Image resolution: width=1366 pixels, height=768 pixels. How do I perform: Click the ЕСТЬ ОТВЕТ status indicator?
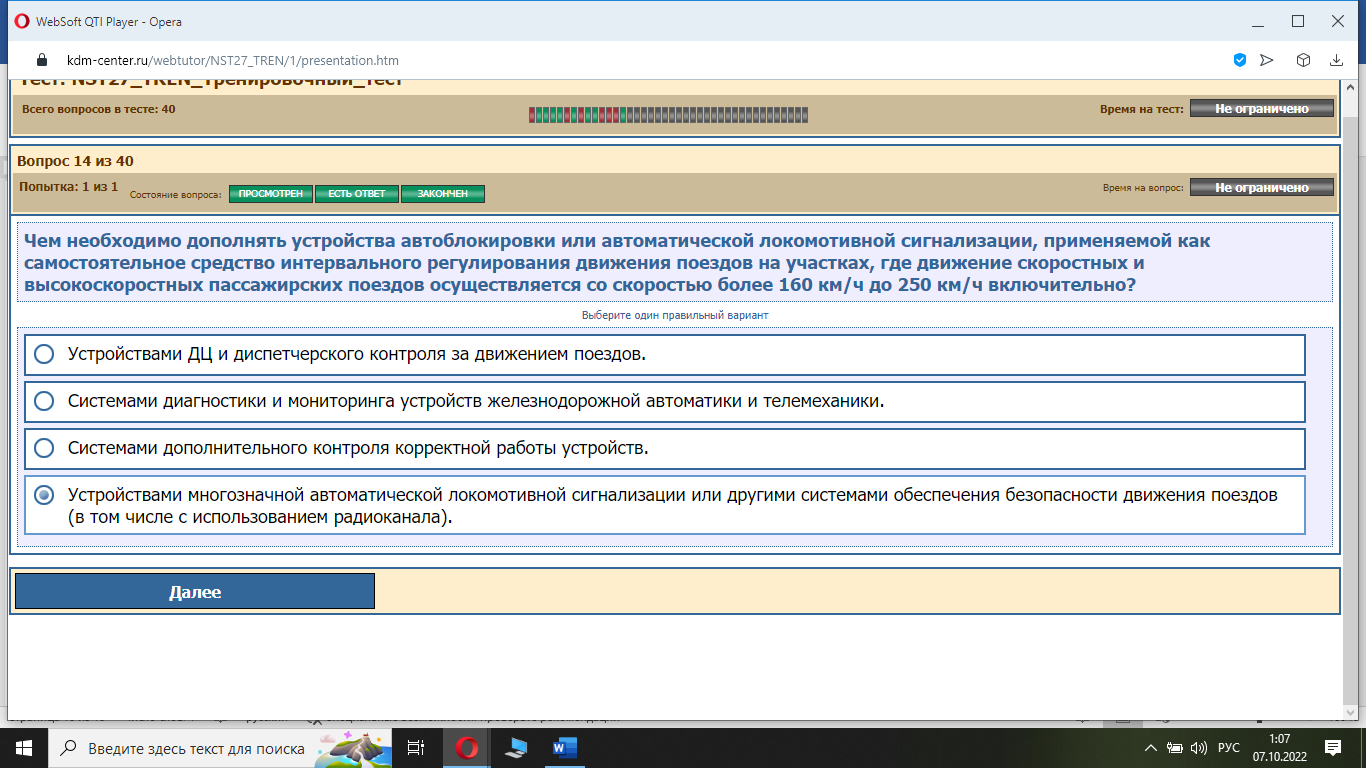click(x=357, y=193)
